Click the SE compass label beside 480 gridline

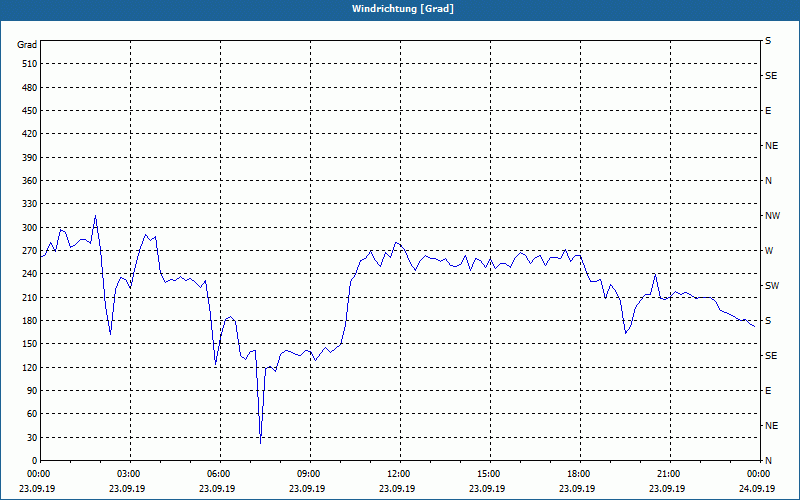(771, 76)
